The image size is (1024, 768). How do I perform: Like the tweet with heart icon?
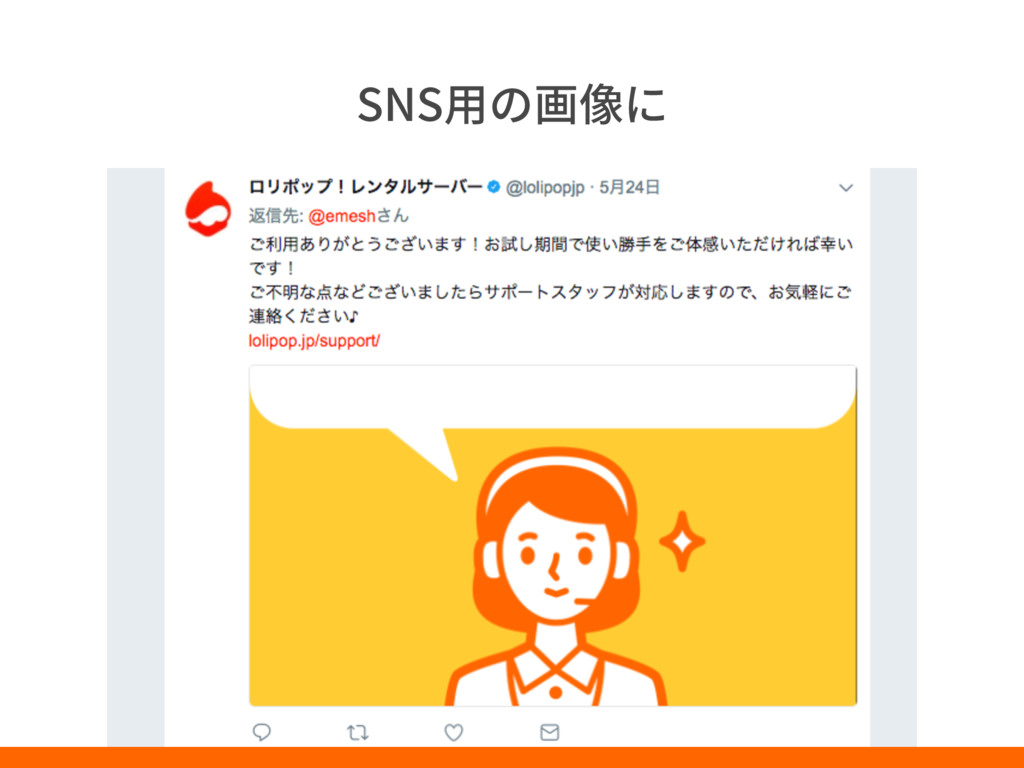453,732
